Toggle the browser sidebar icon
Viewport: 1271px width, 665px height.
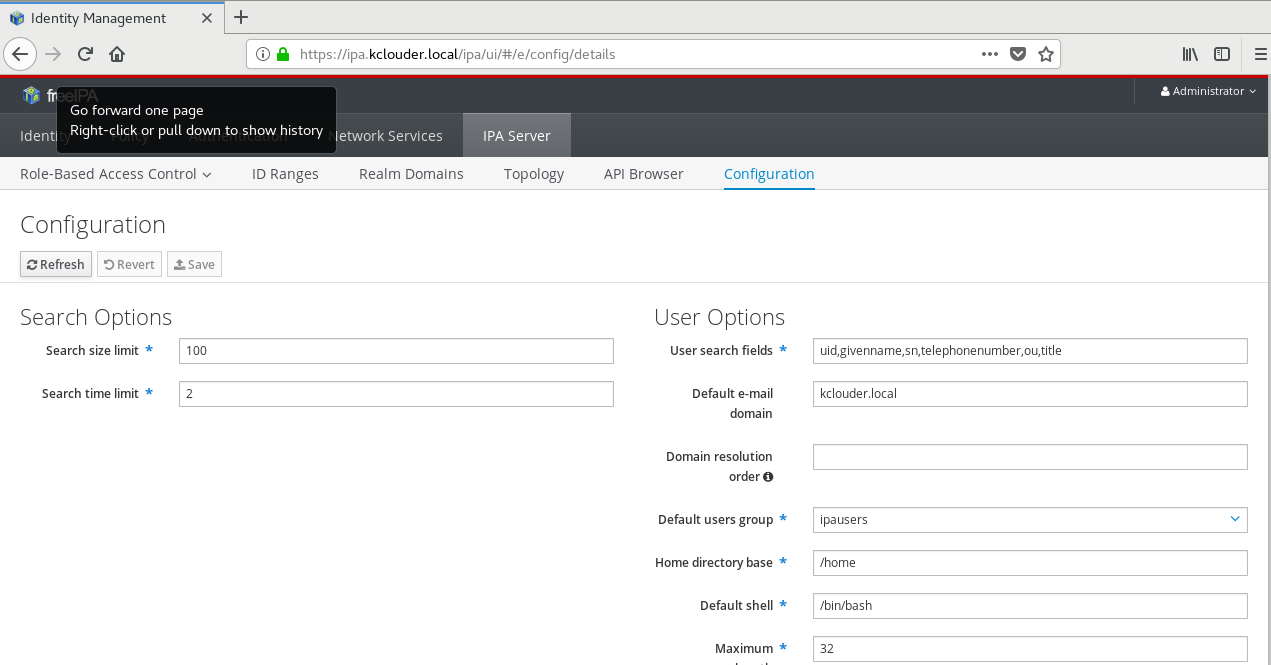click(x=1222, y=54)
